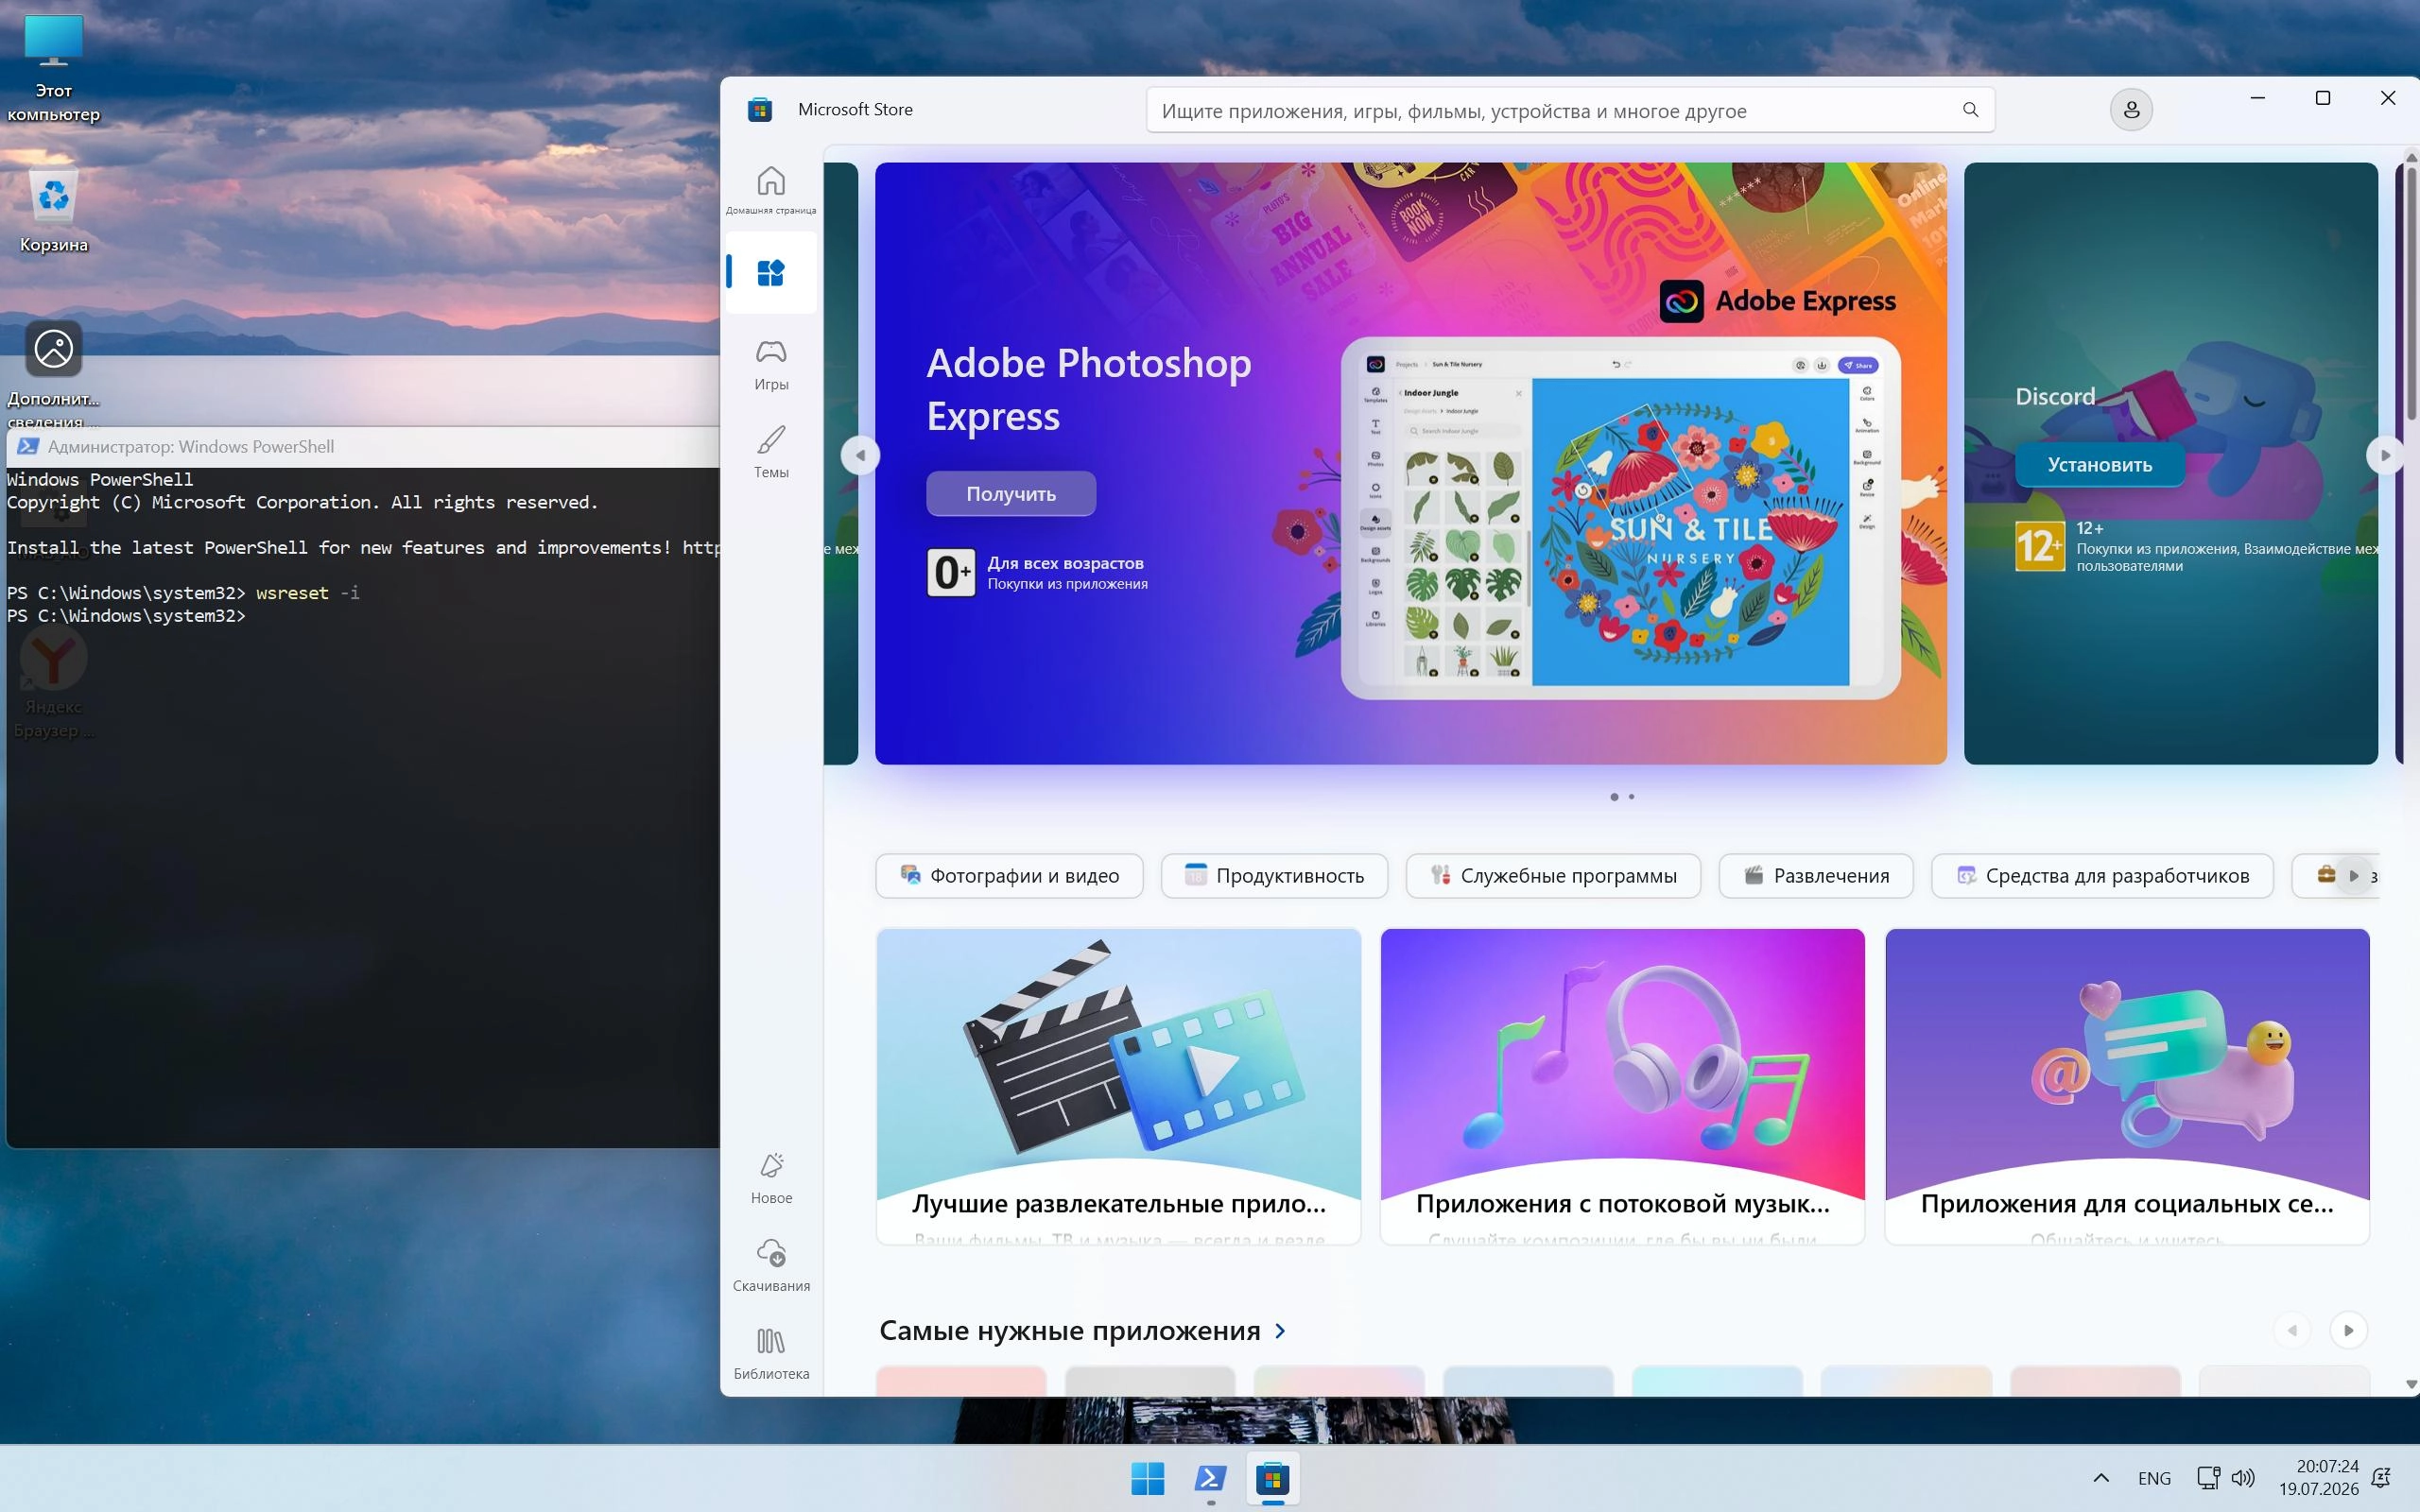Show previous apps in Самые нужные приложения row
Image resolution: width=2420 pixels, height=1512 pixels.
tap(2292, 1330)
